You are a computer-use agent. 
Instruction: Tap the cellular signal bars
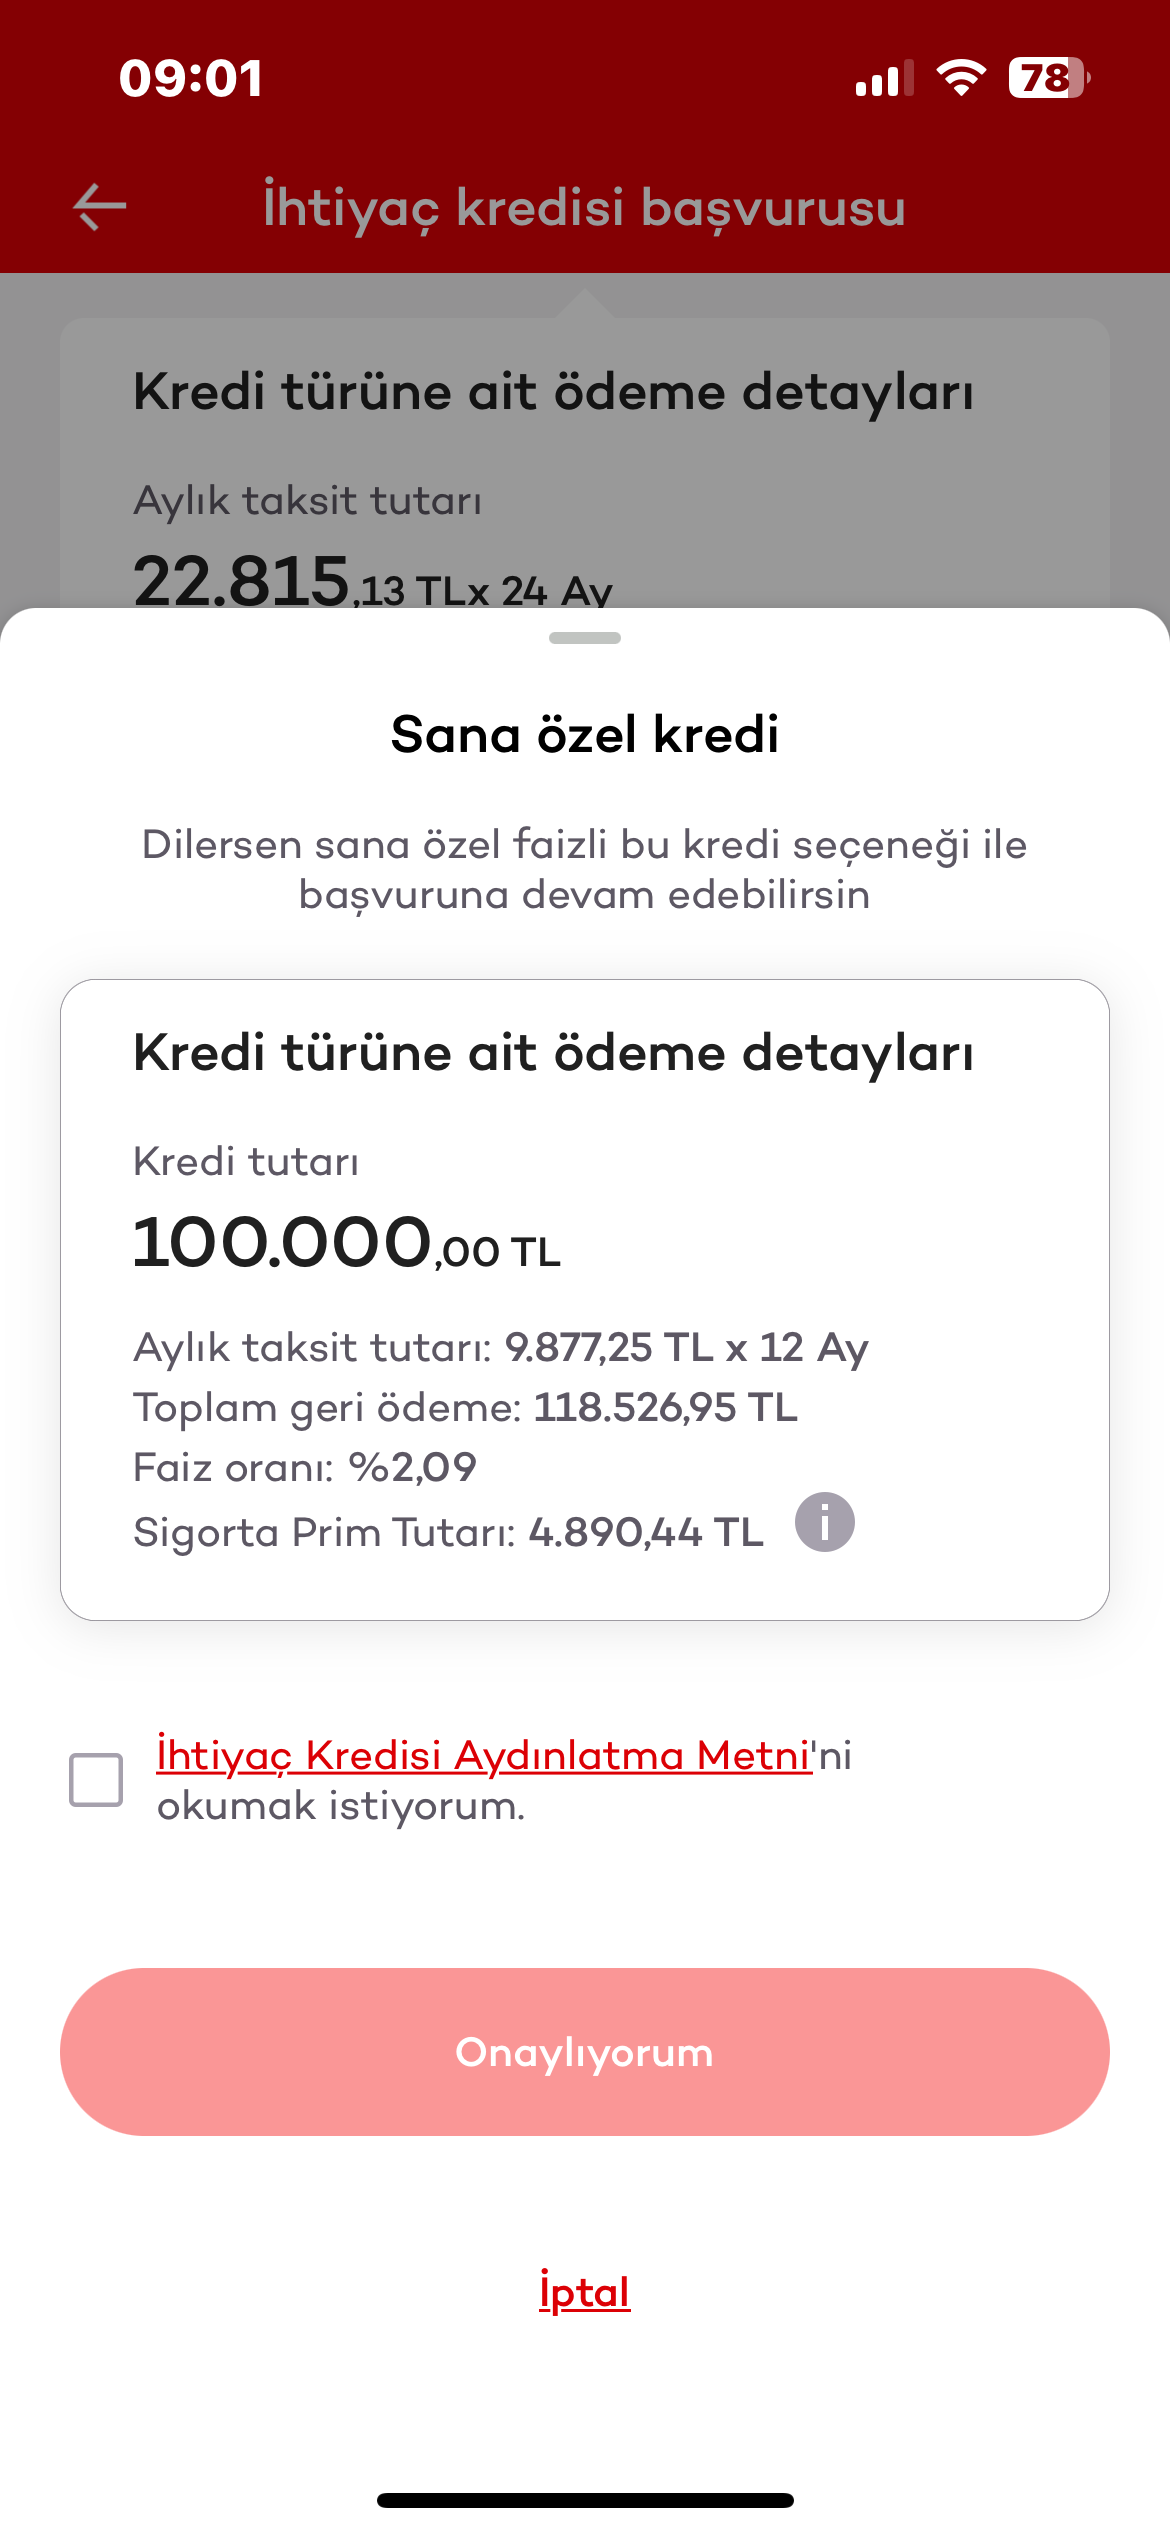pos(884,79)
